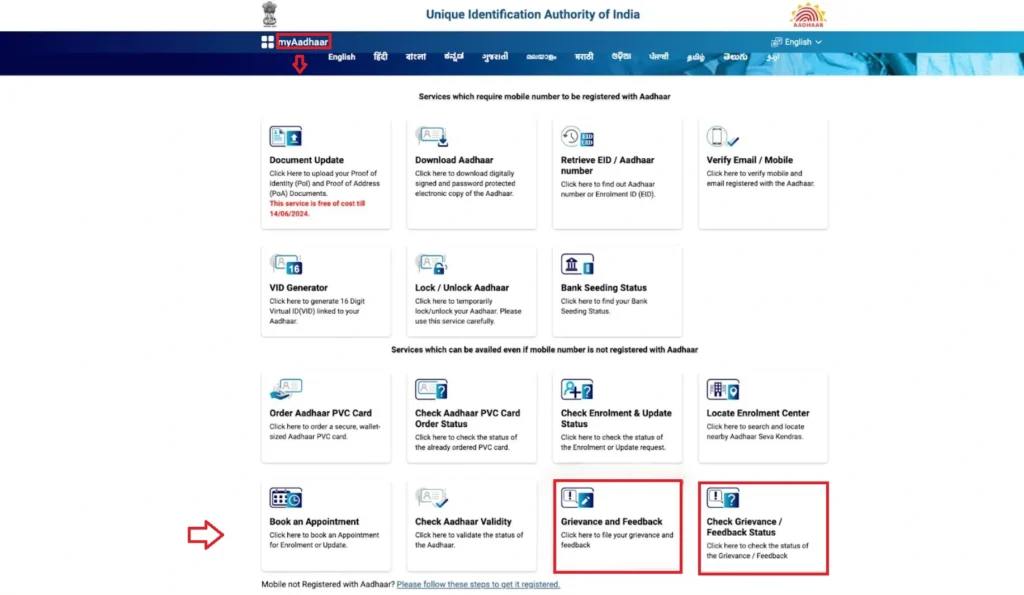The image size is (1024, 595).
Task: Click the Check Grievance / Feedback Status icon
Action: click(x=723, y=498)
